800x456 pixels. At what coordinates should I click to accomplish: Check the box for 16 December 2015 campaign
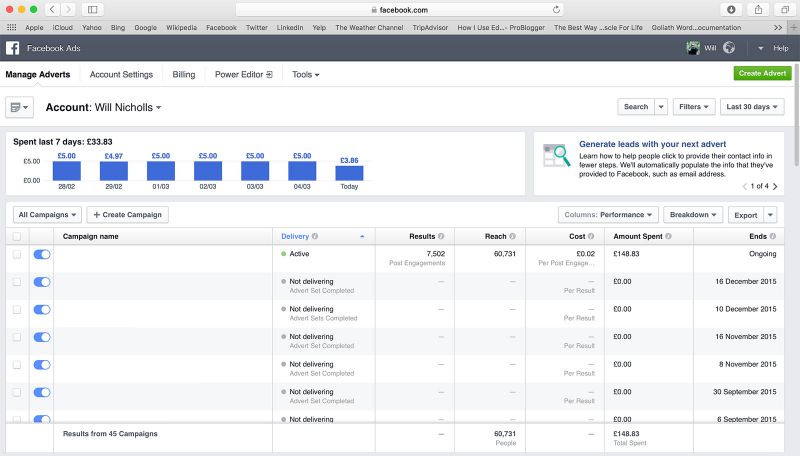click(x=17, y=282)
